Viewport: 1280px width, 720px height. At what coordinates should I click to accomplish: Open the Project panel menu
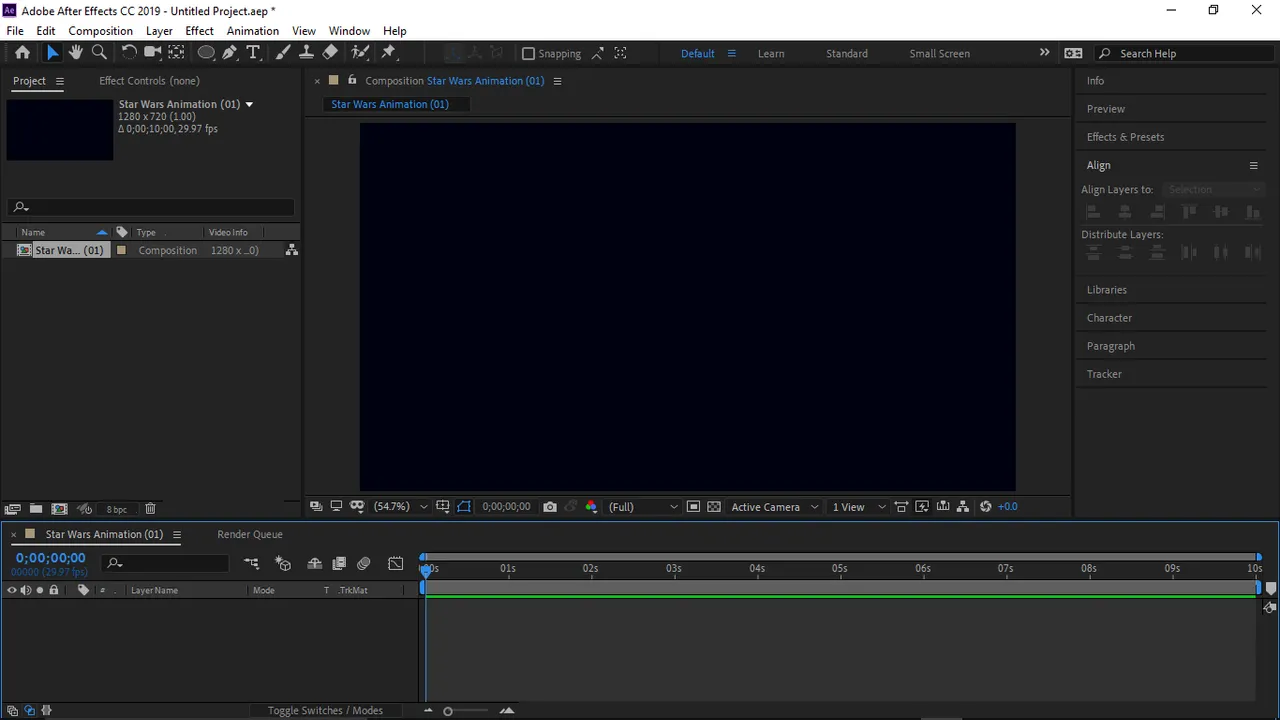click(59, 81)
